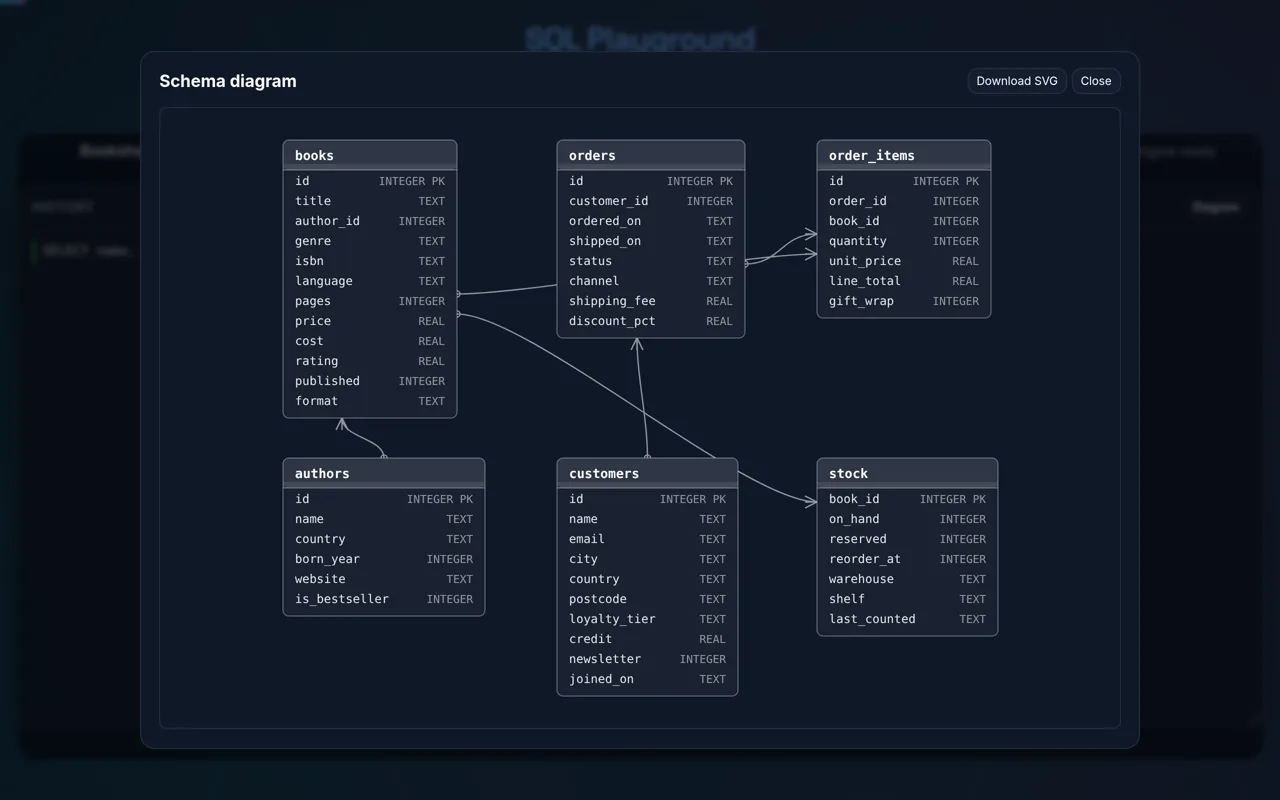Click the stock table header
The image size is (1280, 800).
907,473
